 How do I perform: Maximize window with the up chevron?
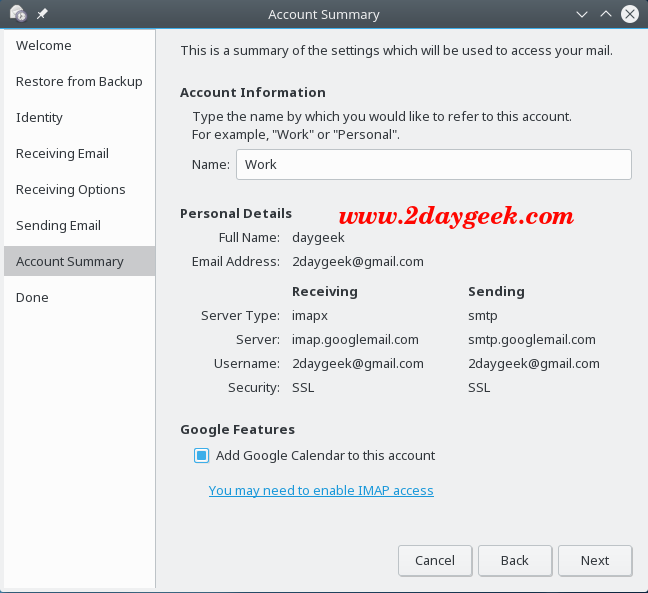[x=606, y=14]
